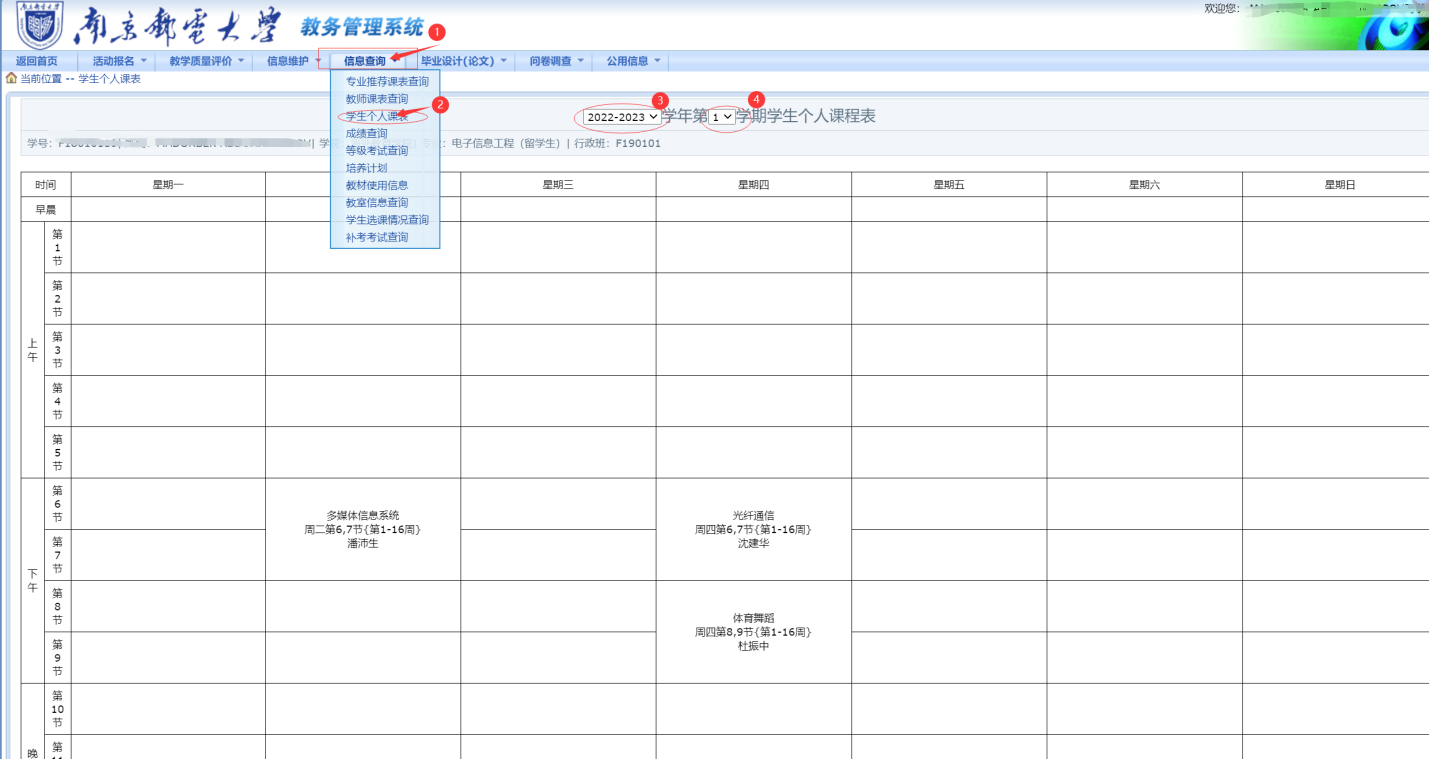Click the 第10节 period label

(57, 709)
